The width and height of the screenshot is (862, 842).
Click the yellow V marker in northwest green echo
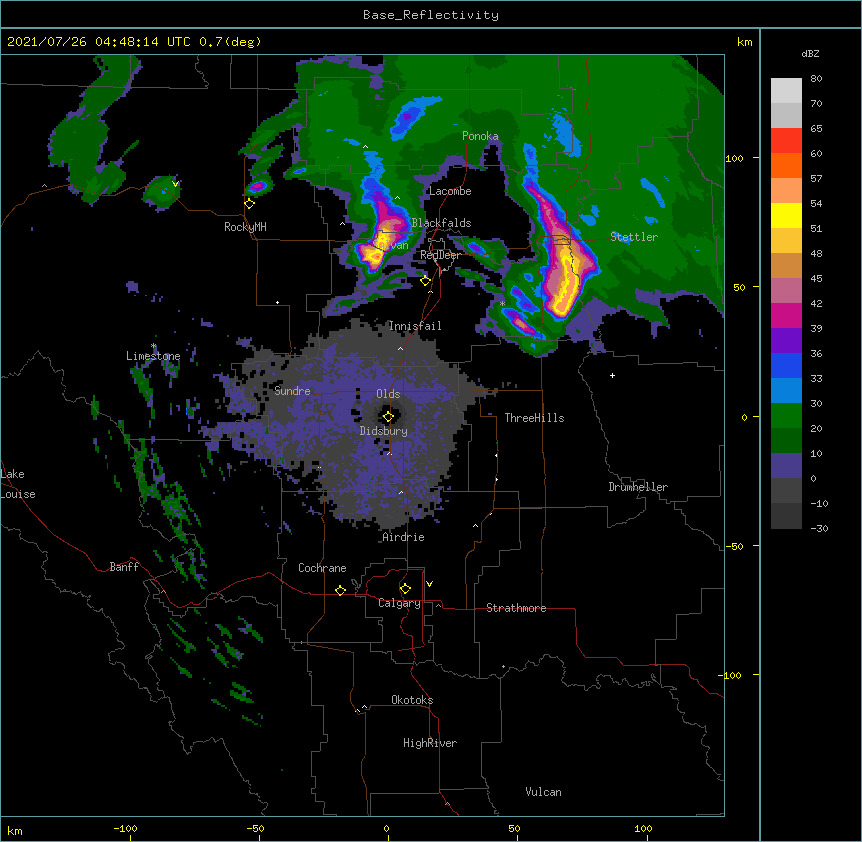click(175, 184)
